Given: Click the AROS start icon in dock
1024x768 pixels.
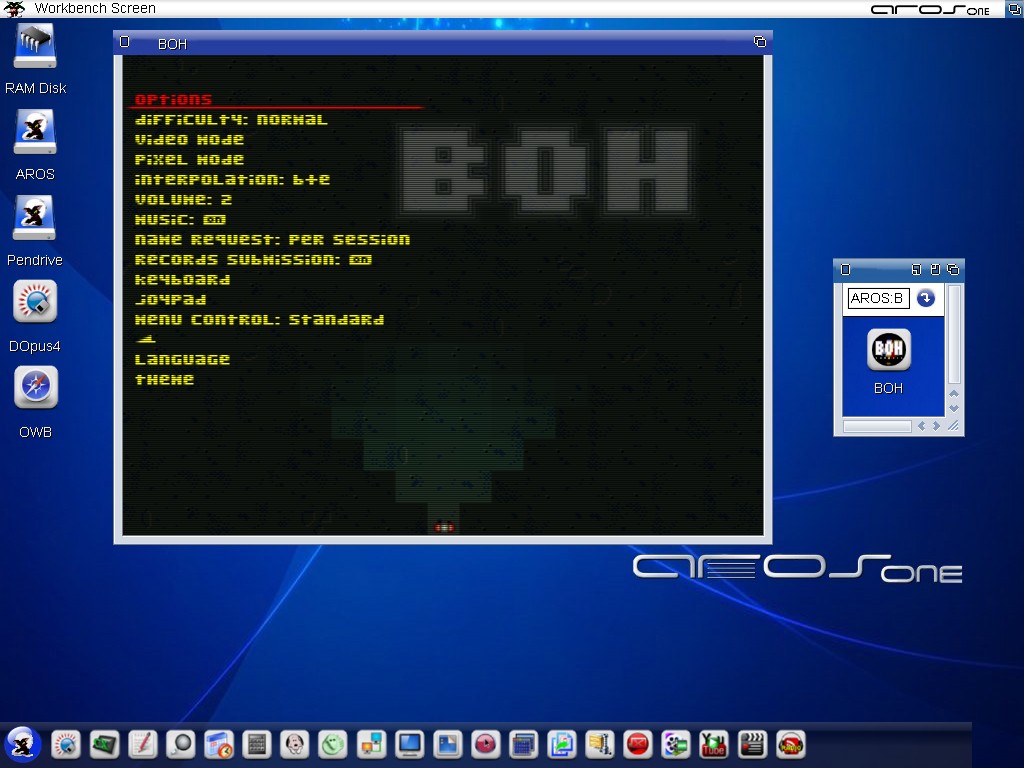Looking at the screenshot, I should click(22, 744).
